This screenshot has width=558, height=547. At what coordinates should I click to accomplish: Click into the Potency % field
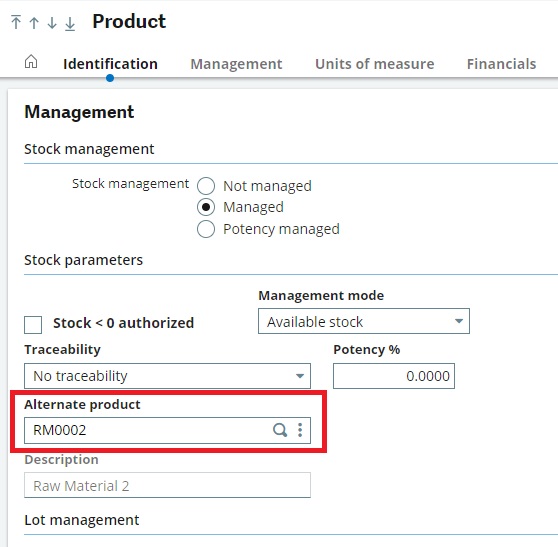[x=394, y=376]
